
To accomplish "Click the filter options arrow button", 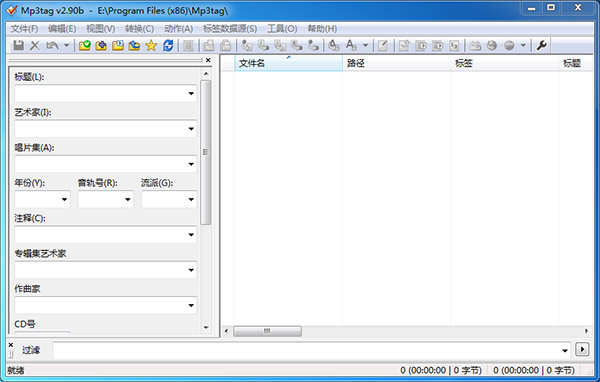I will click(582, 349).
